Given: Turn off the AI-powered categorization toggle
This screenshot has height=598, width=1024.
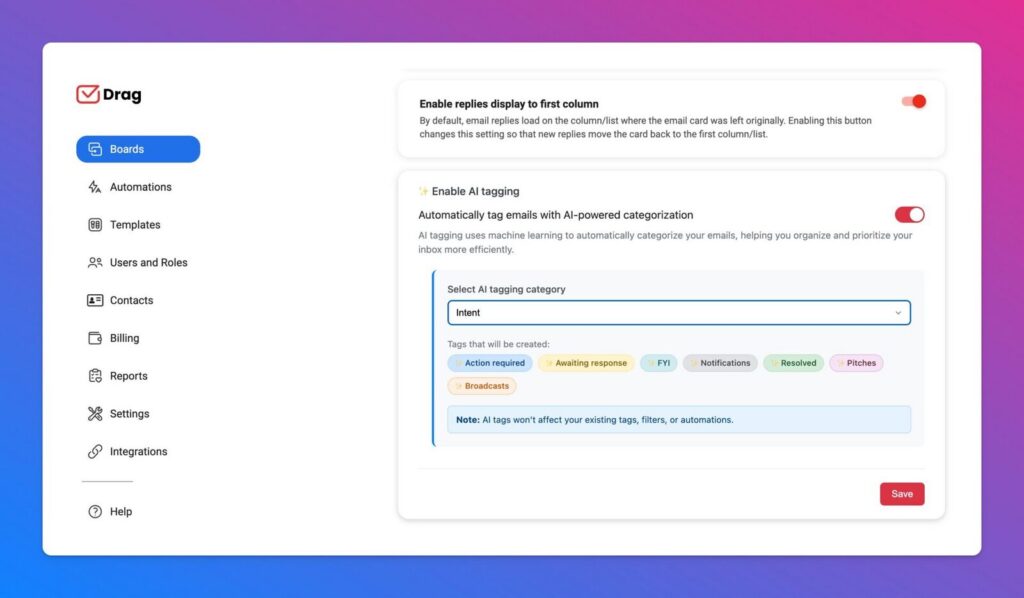Looking at the screenshot, I should point(910,215).
